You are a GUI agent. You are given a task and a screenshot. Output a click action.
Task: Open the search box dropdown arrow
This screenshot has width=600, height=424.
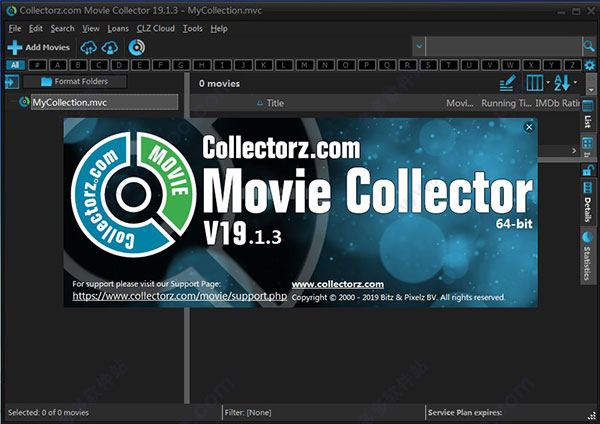point(419,47)
